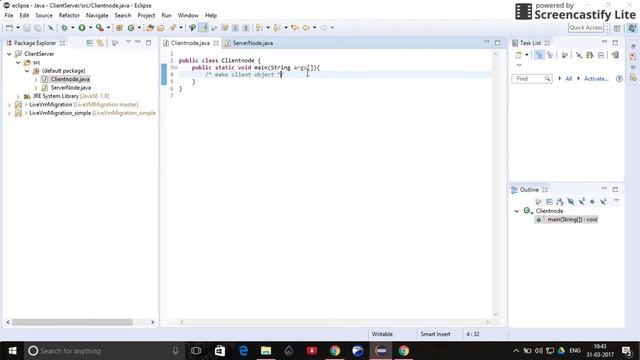
Task: Click the All link in Task List
Action: coord(569,79)
